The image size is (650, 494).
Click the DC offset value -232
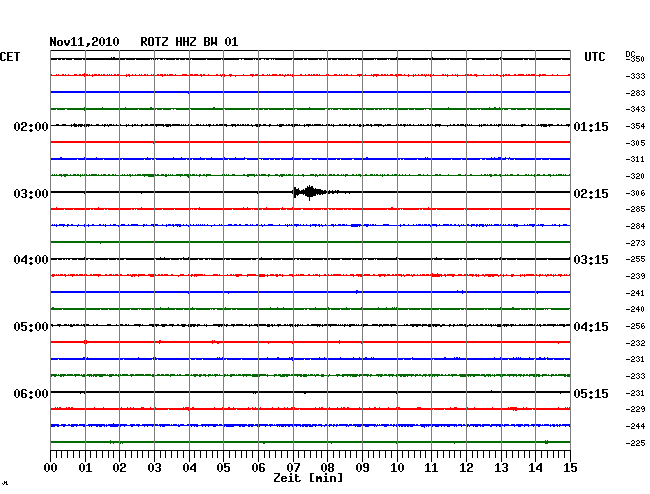[x=635, y=343]
